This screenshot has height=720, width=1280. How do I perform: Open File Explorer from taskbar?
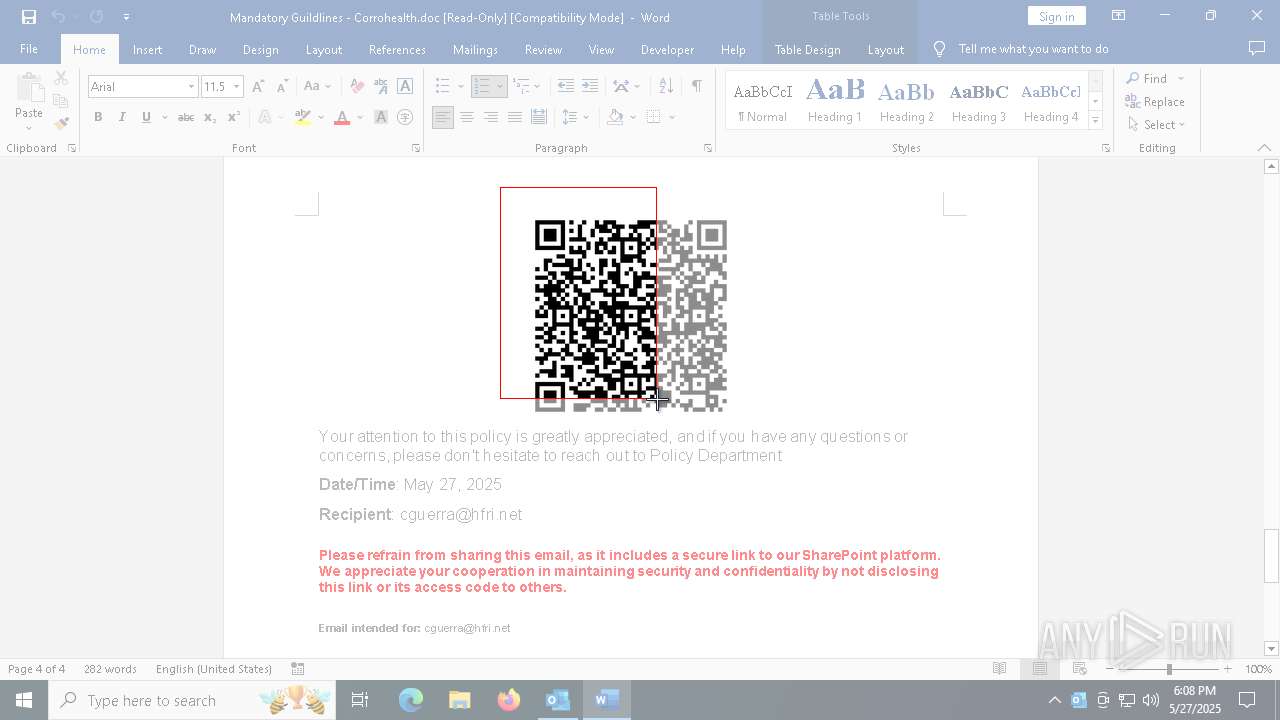click(x=460, y=700)
